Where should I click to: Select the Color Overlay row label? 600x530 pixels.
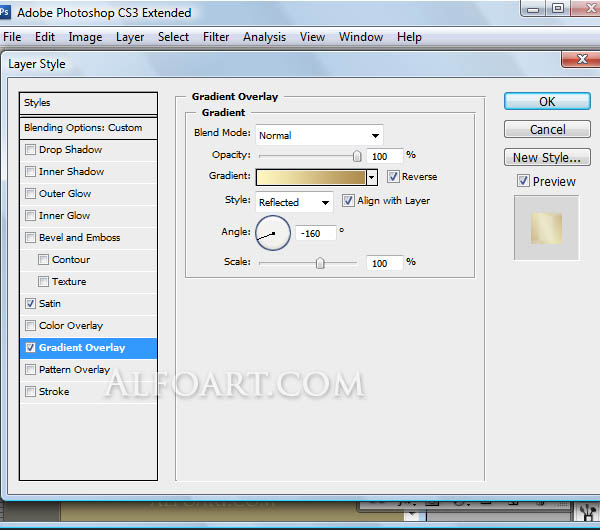click(71, 326)
